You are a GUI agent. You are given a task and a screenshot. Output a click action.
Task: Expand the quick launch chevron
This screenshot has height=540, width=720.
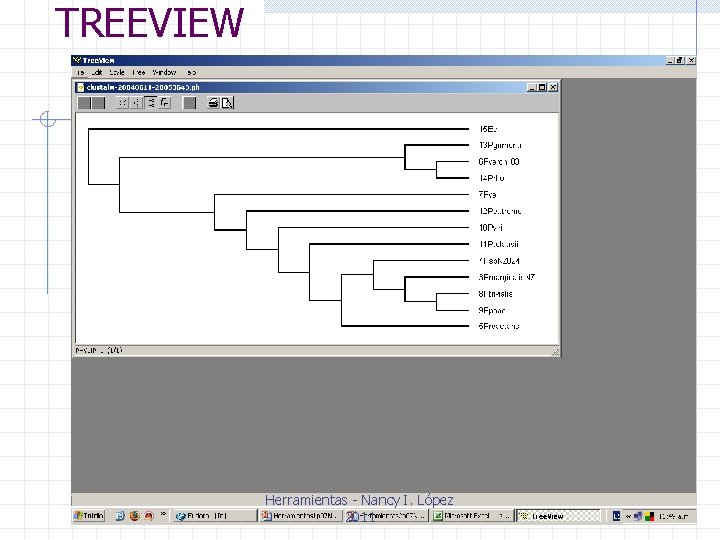pyautogui.click(x=163, y=514)
